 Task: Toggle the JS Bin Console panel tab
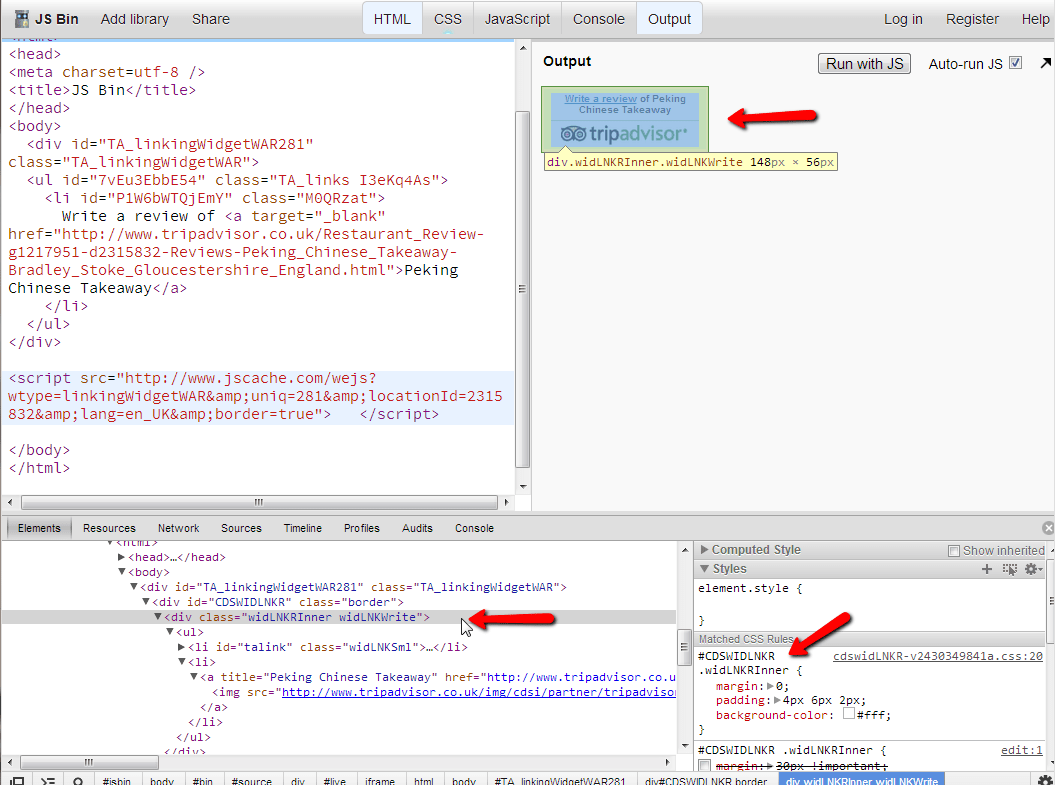[x=599, y=19]
